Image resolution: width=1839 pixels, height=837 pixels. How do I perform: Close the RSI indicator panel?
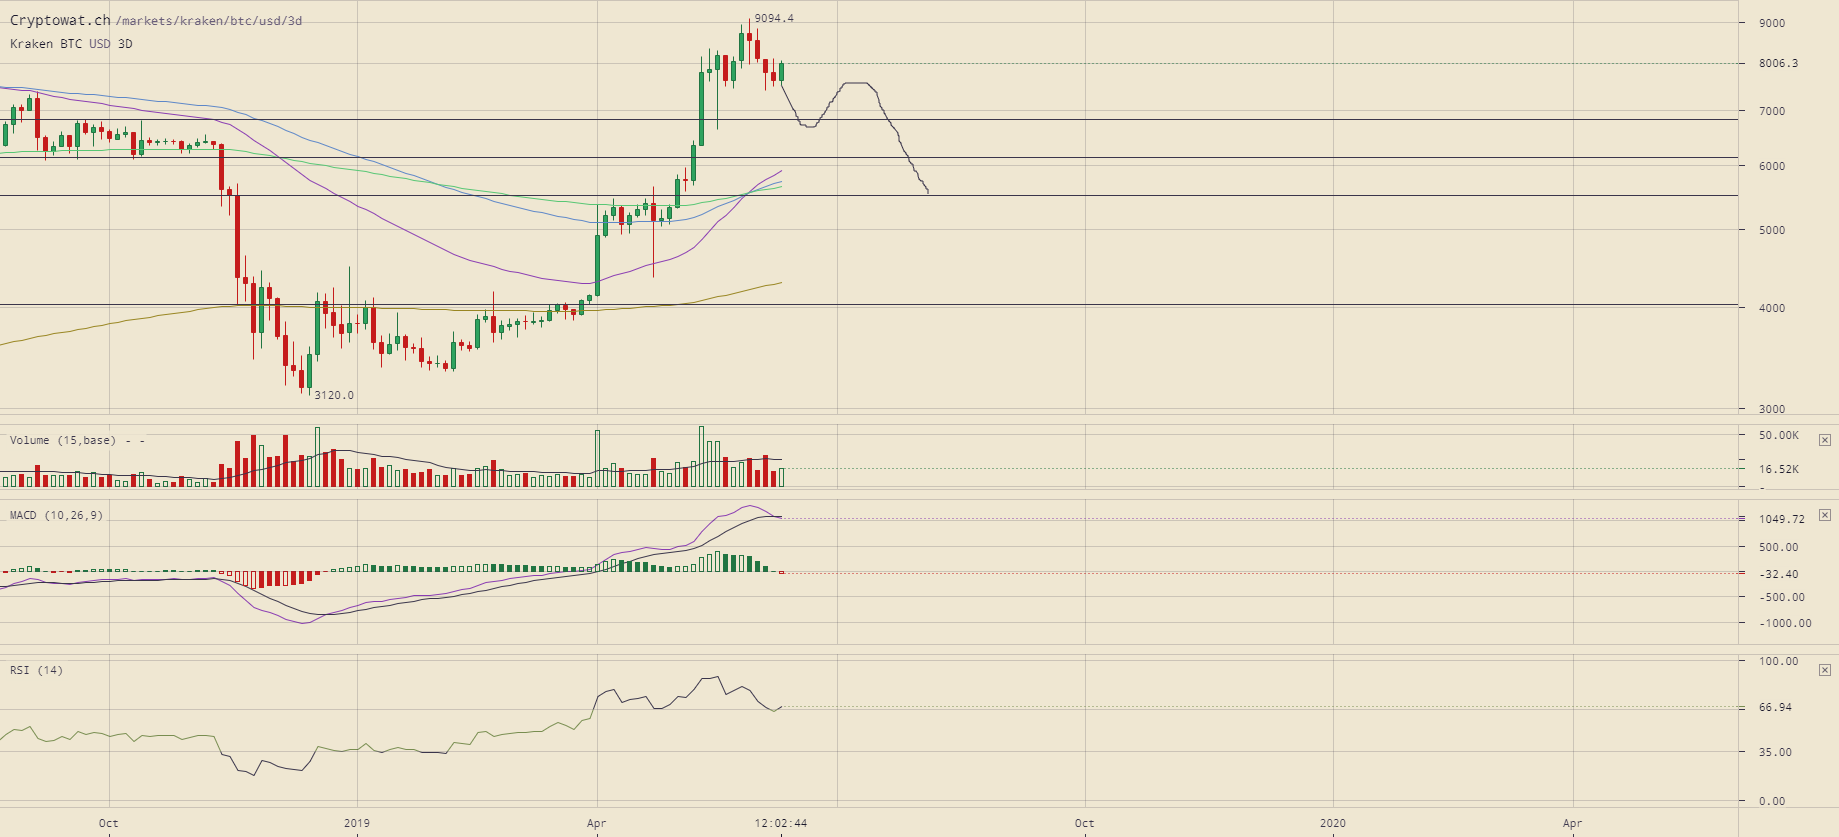pyautogui.click(x=1824, y=671)
